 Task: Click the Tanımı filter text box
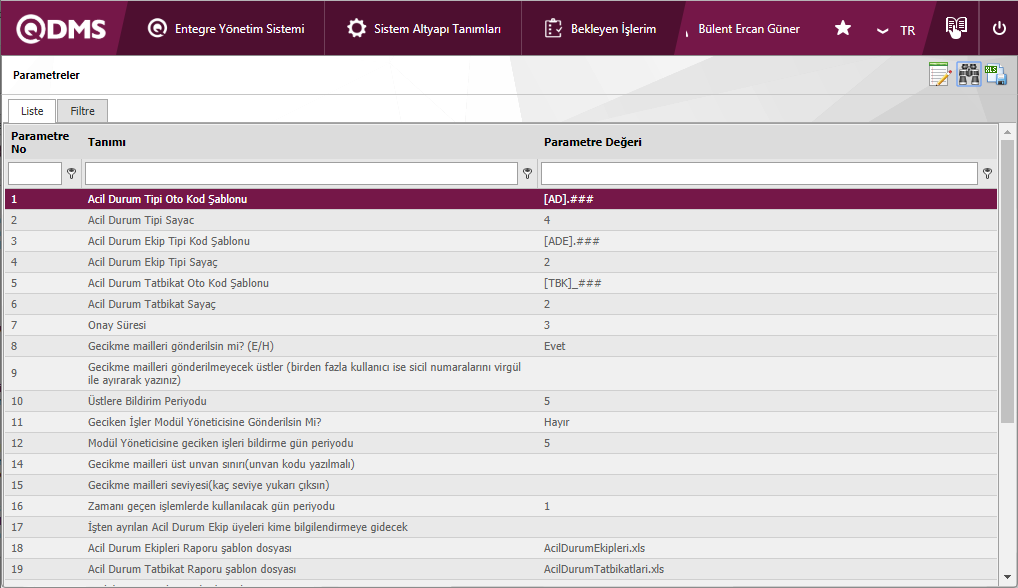(x=300, y=174)
